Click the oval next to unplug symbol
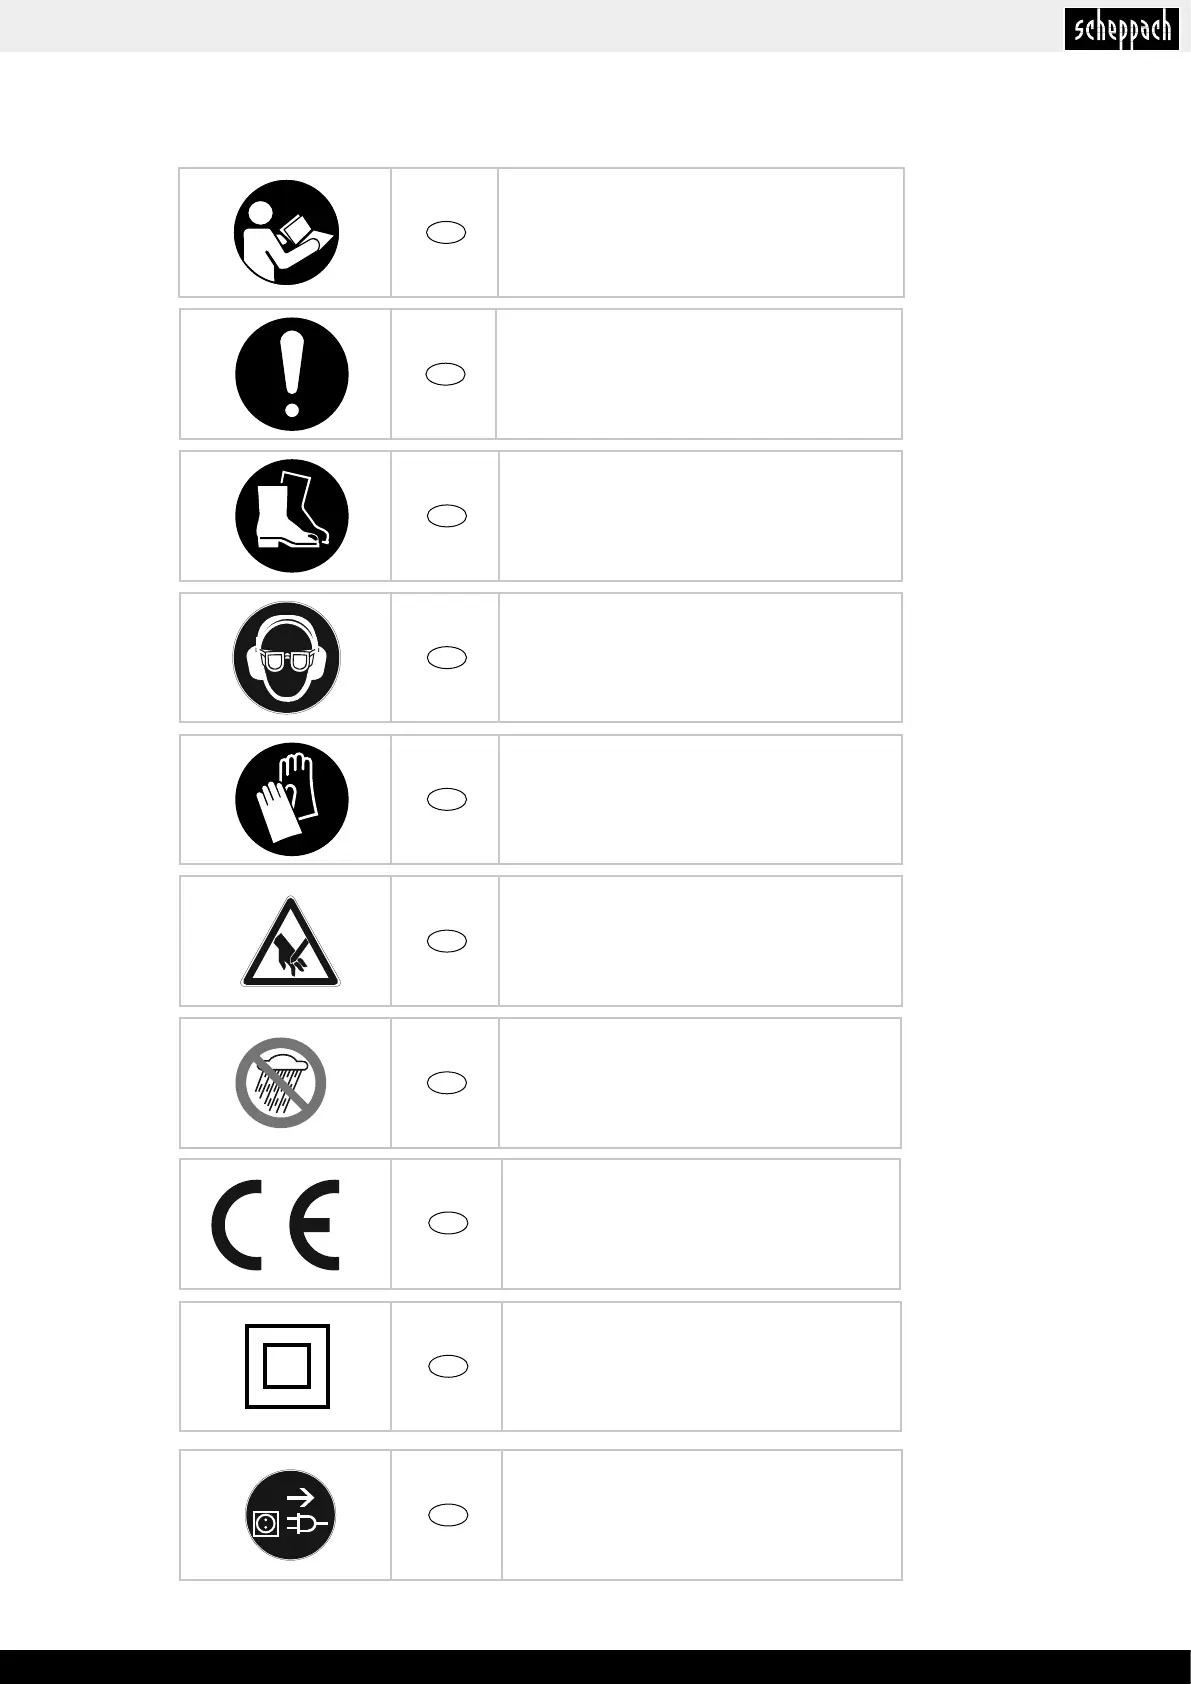The height and width of the screenshot is (1684, 1191). [449, 1515]
